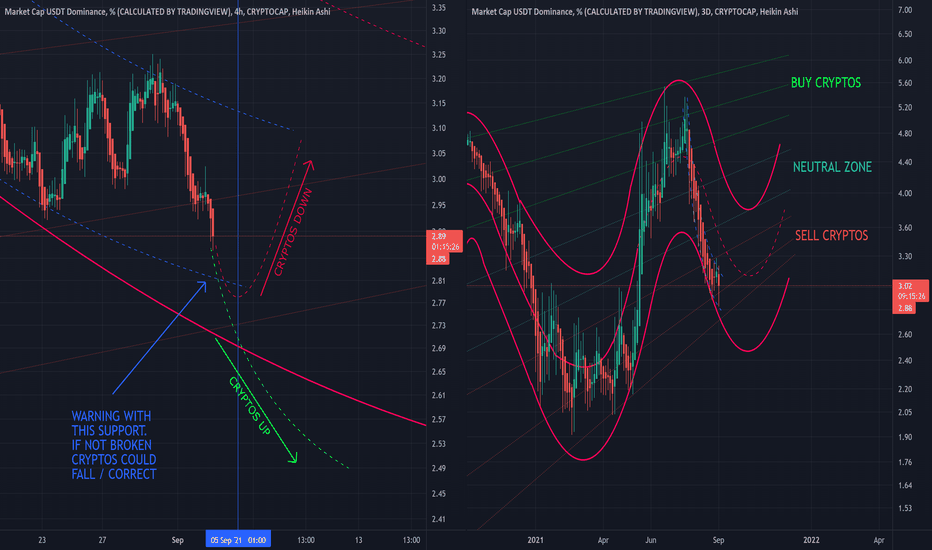The width and height of the screenshot is (932, 550).
Task: Click the 2.95 price axis value
Action: coord(439,205)
